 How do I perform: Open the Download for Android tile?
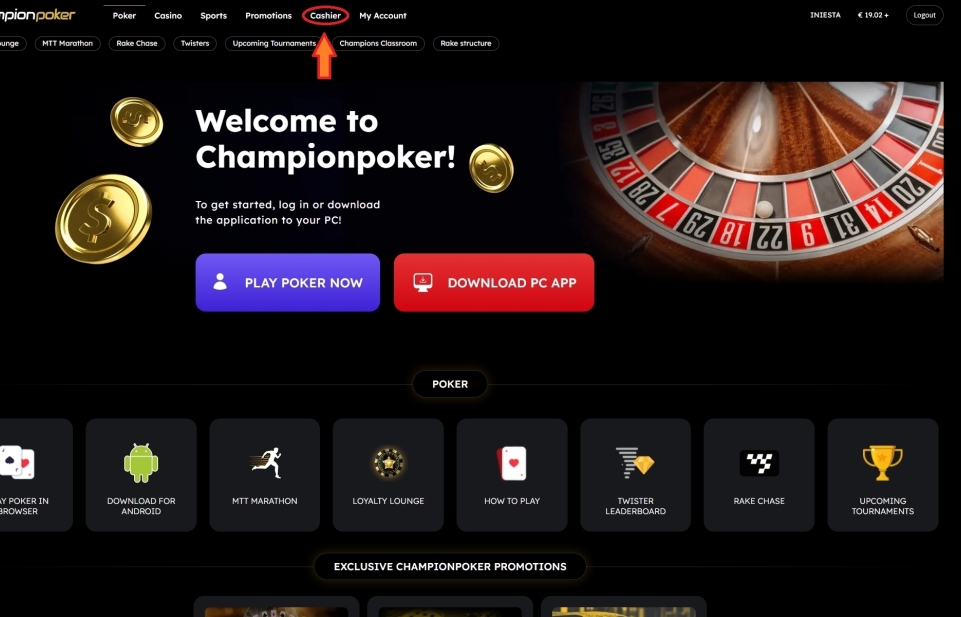[141, 475]
